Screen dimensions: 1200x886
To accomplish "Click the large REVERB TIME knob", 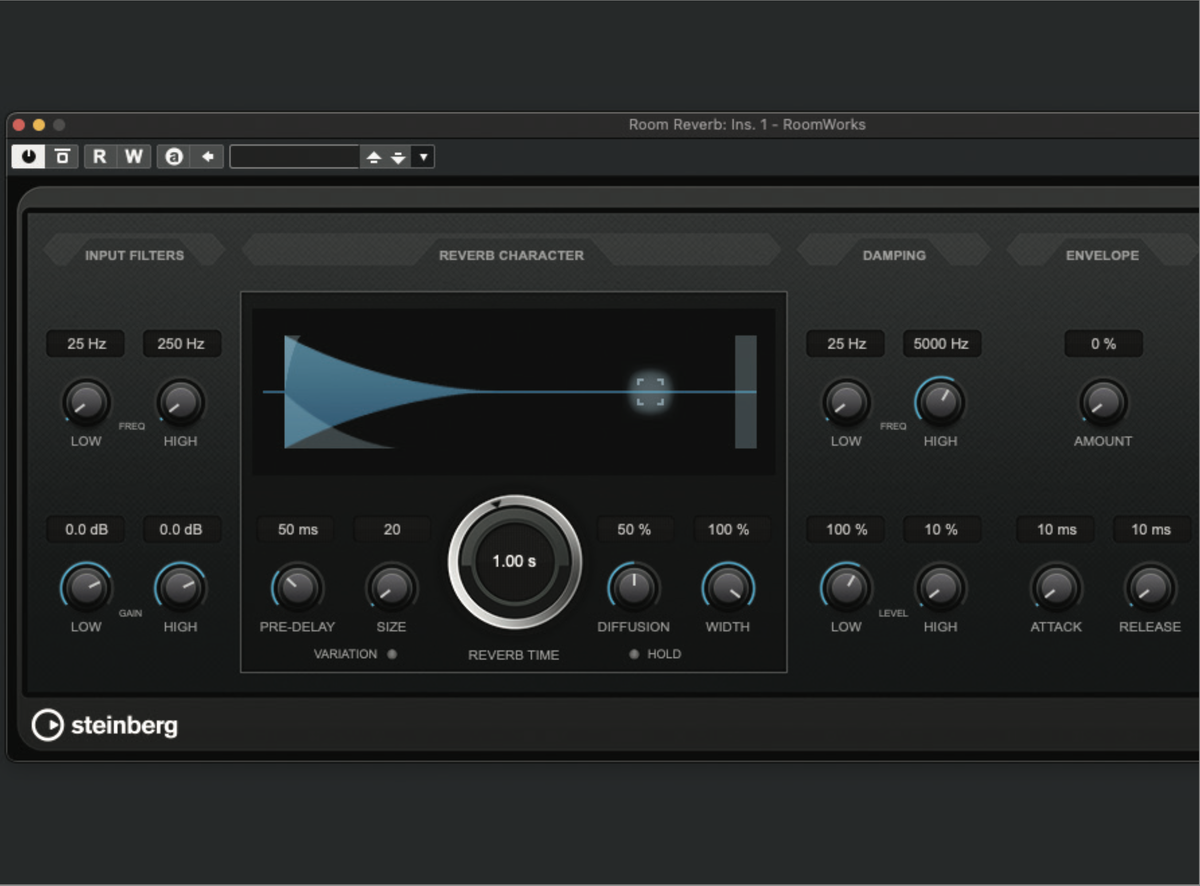I will pyautogui.click(x=513, y=561).
